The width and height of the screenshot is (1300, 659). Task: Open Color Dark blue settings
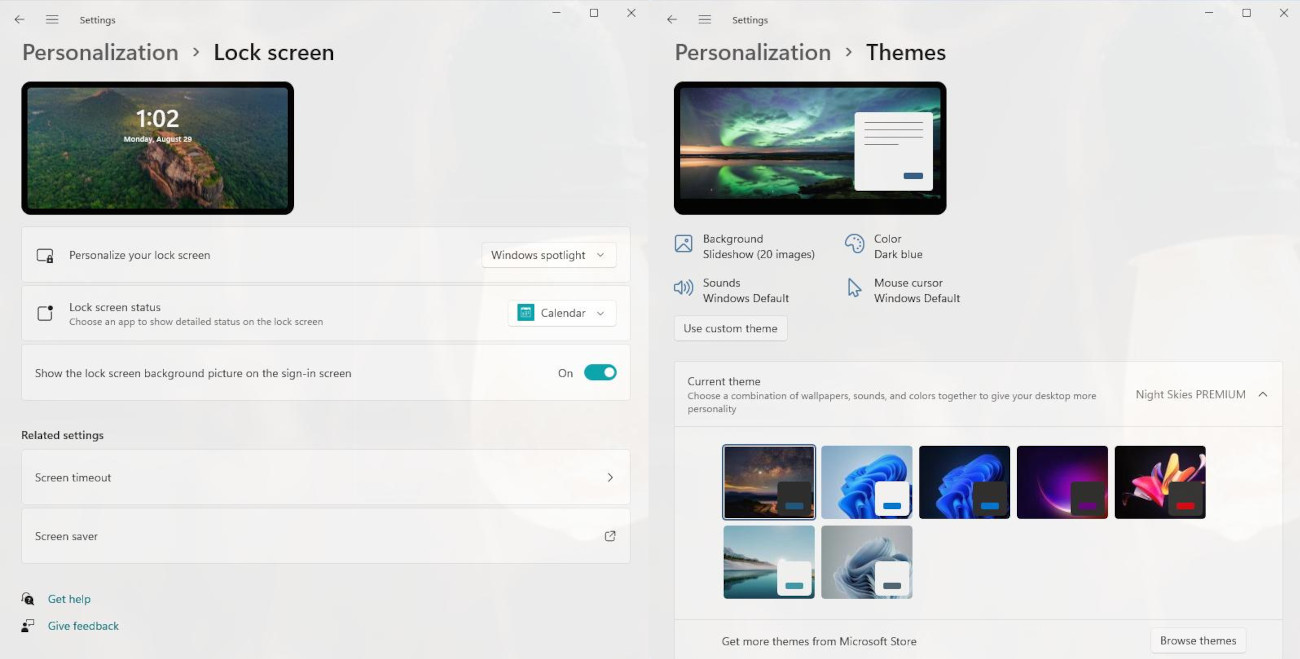(x=885, y=247)
